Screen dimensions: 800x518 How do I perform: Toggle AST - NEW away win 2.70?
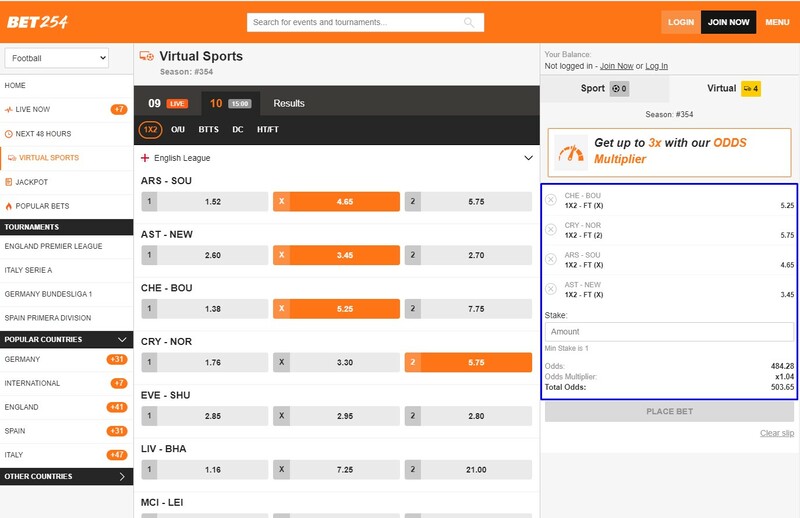tap(468, 255)
